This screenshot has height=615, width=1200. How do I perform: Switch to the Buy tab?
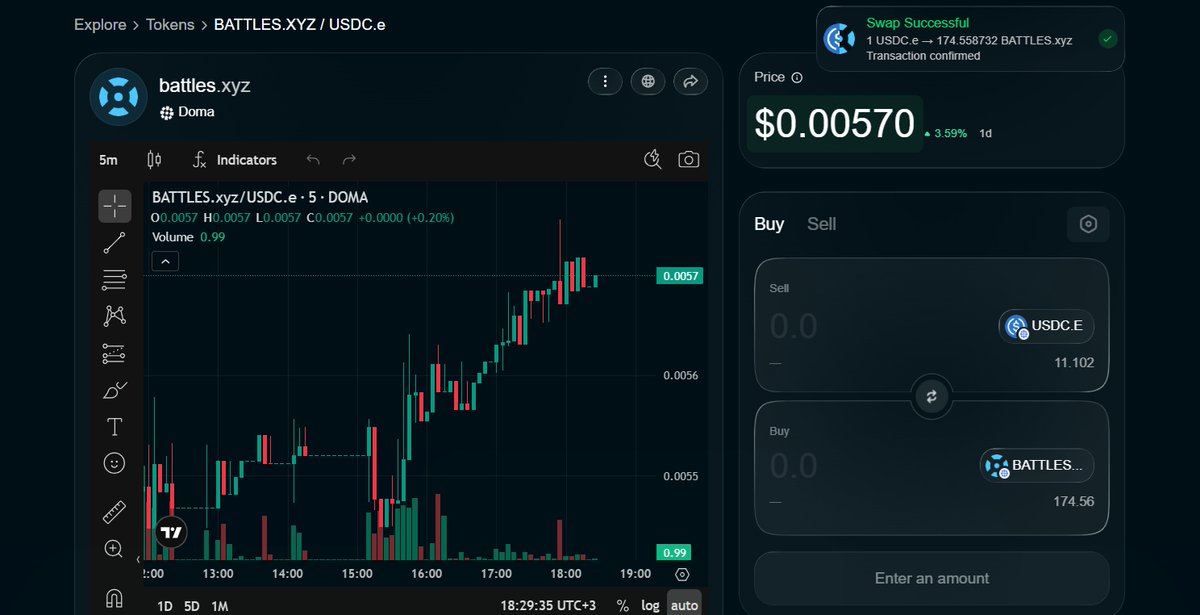(769, 224)
